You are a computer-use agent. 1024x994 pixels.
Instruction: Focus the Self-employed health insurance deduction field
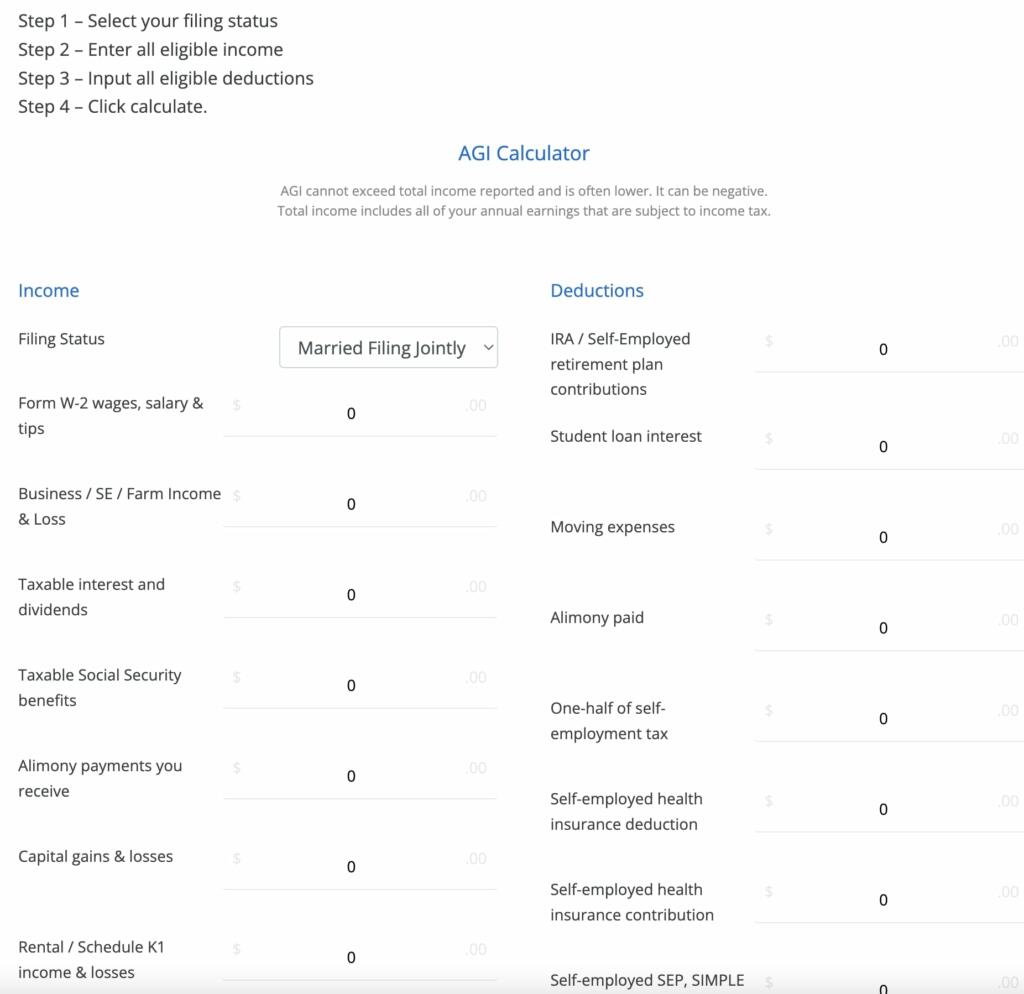883,810
